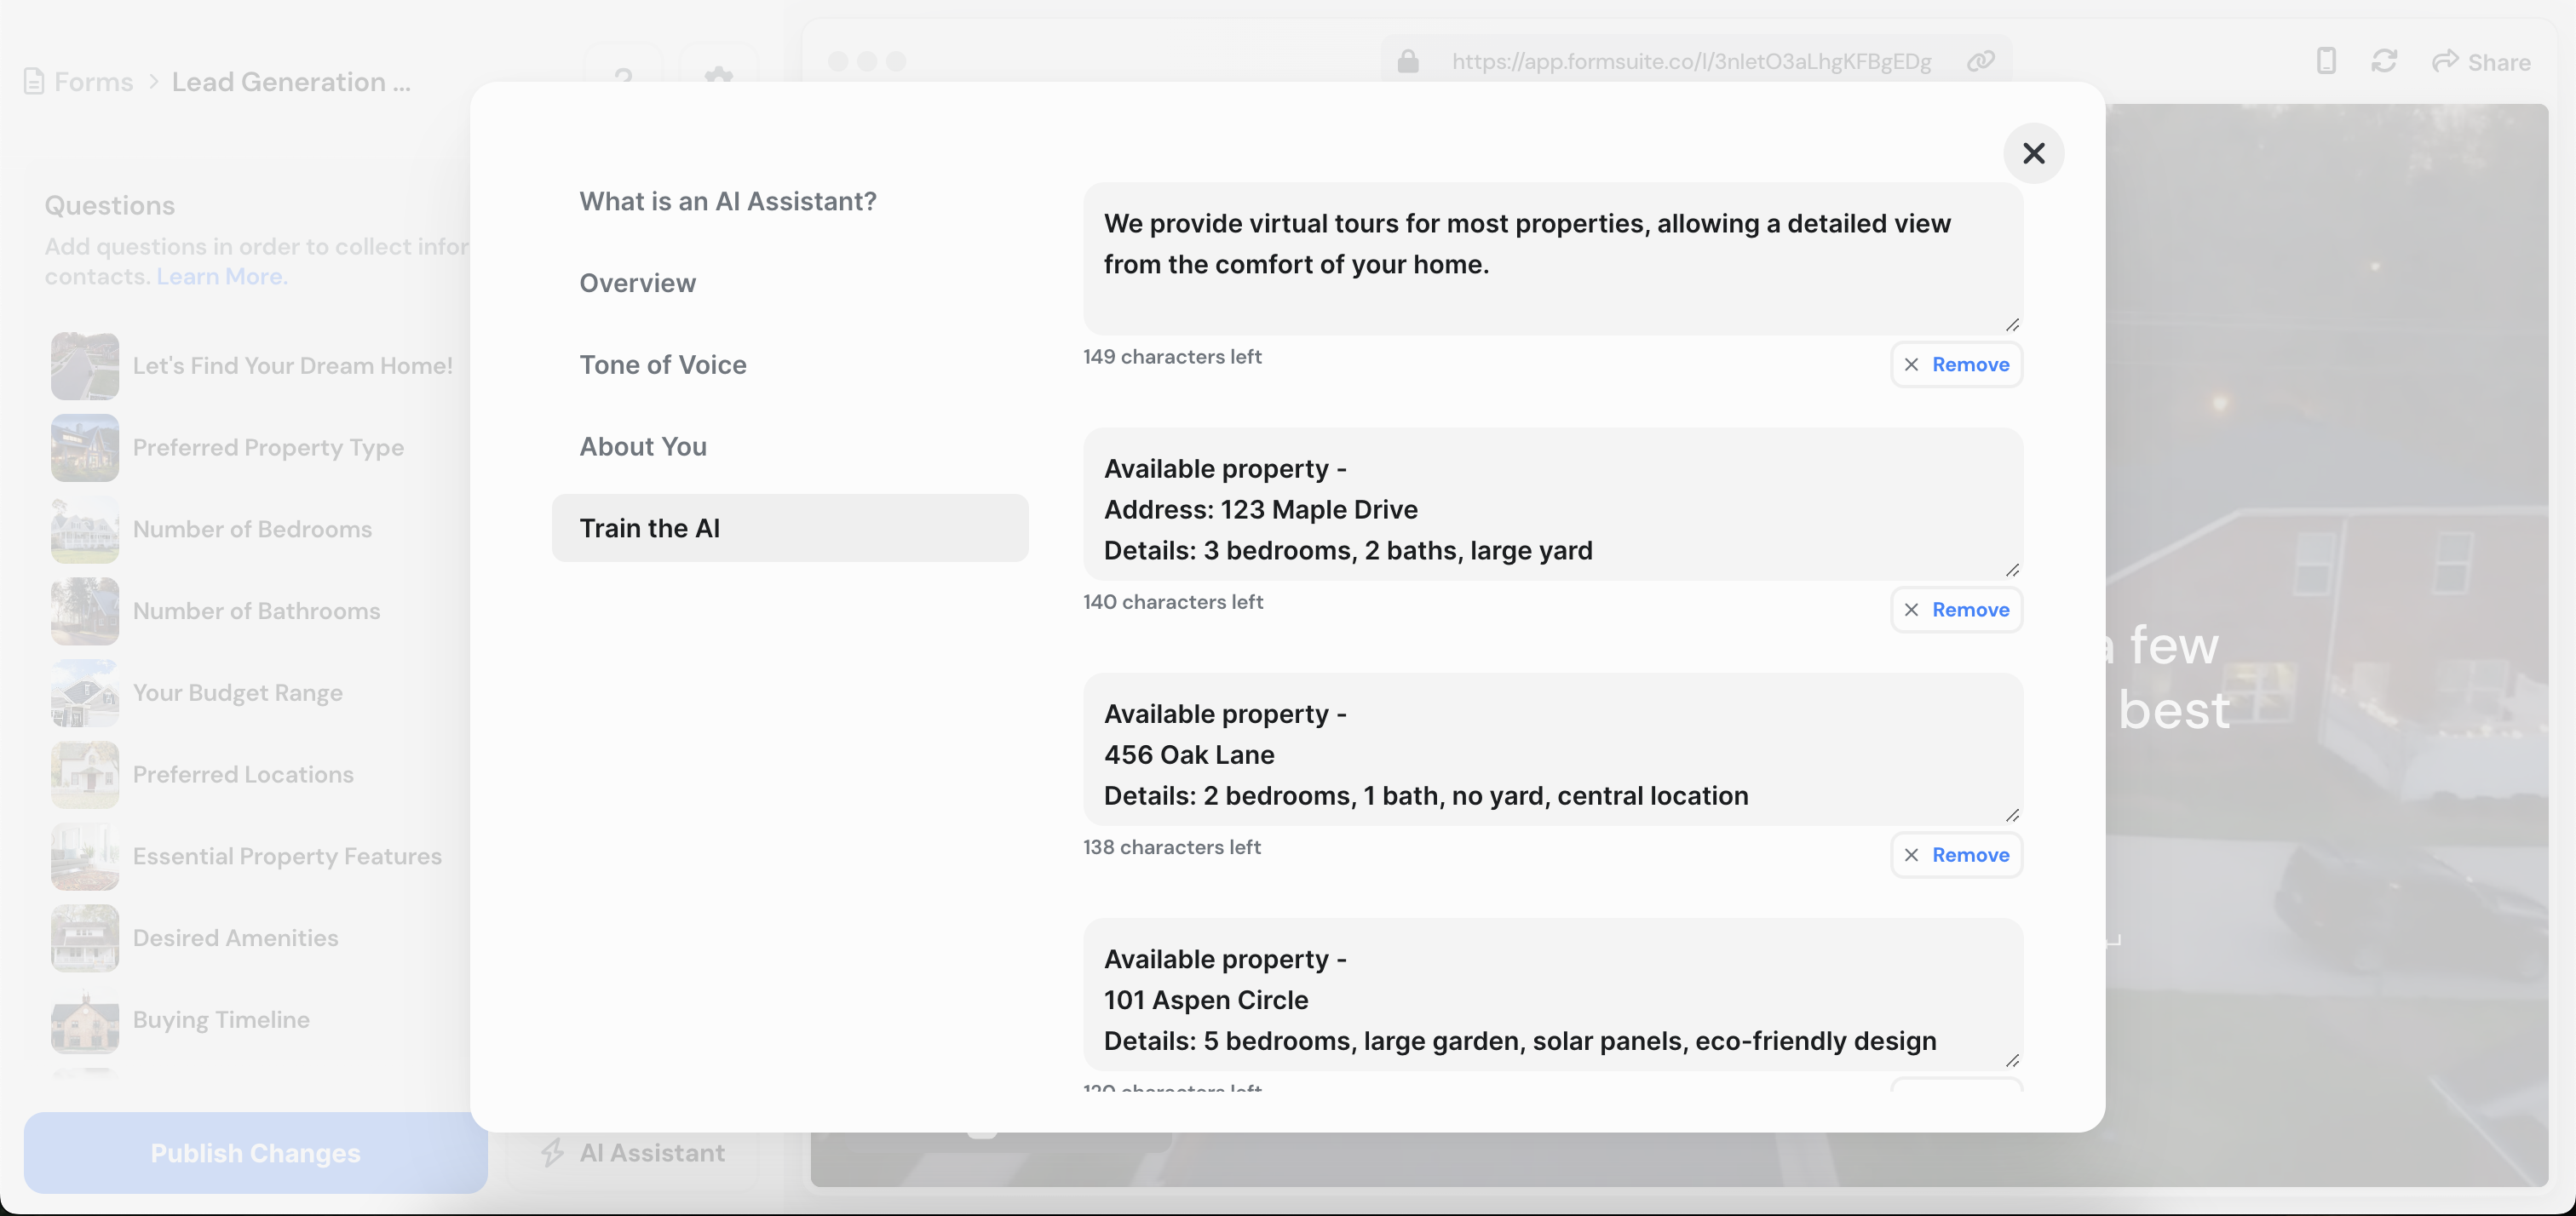Open the Train the AI tab
The width and height of the screenshot is (2576, 1216).
pyautogui.click(x=789, y=528)
